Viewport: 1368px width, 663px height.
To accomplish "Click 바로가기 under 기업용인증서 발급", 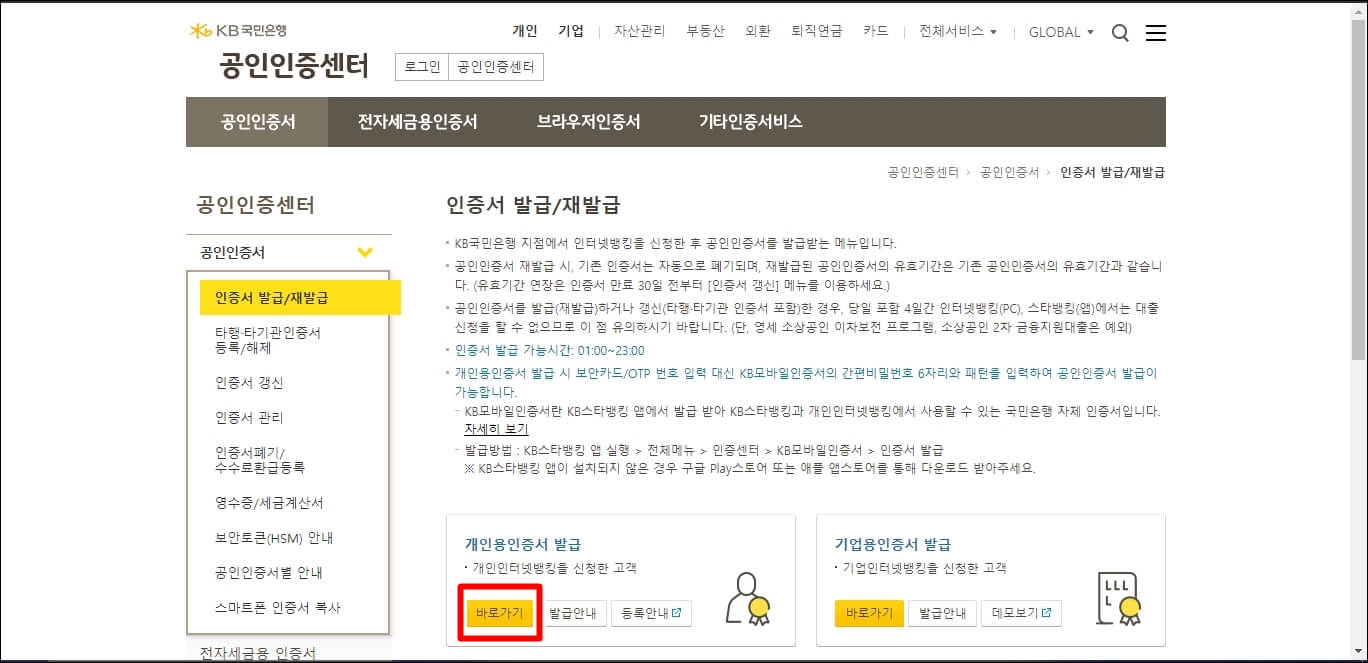I will coord(869,613).
